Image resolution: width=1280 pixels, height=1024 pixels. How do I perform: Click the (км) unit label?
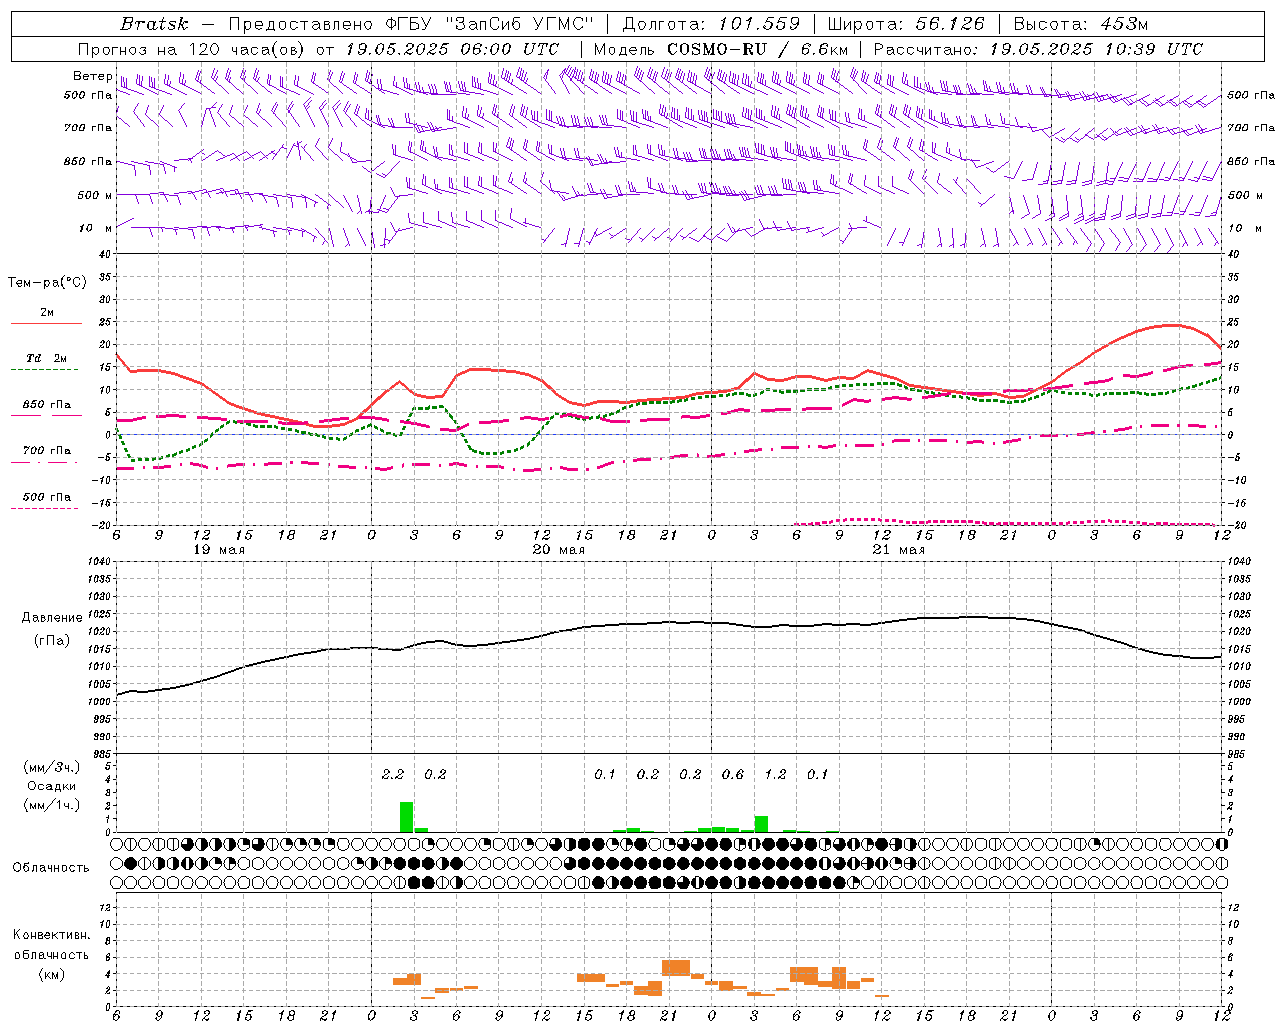point(51,974)
